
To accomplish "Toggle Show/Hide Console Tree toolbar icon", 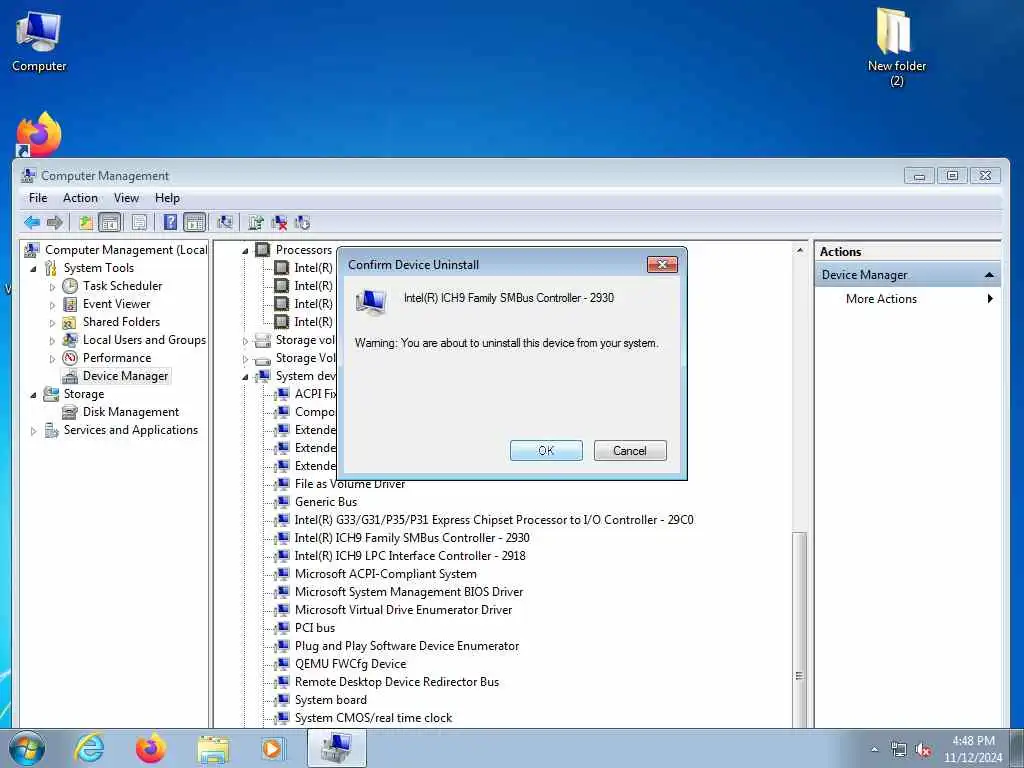I will 110,223.
